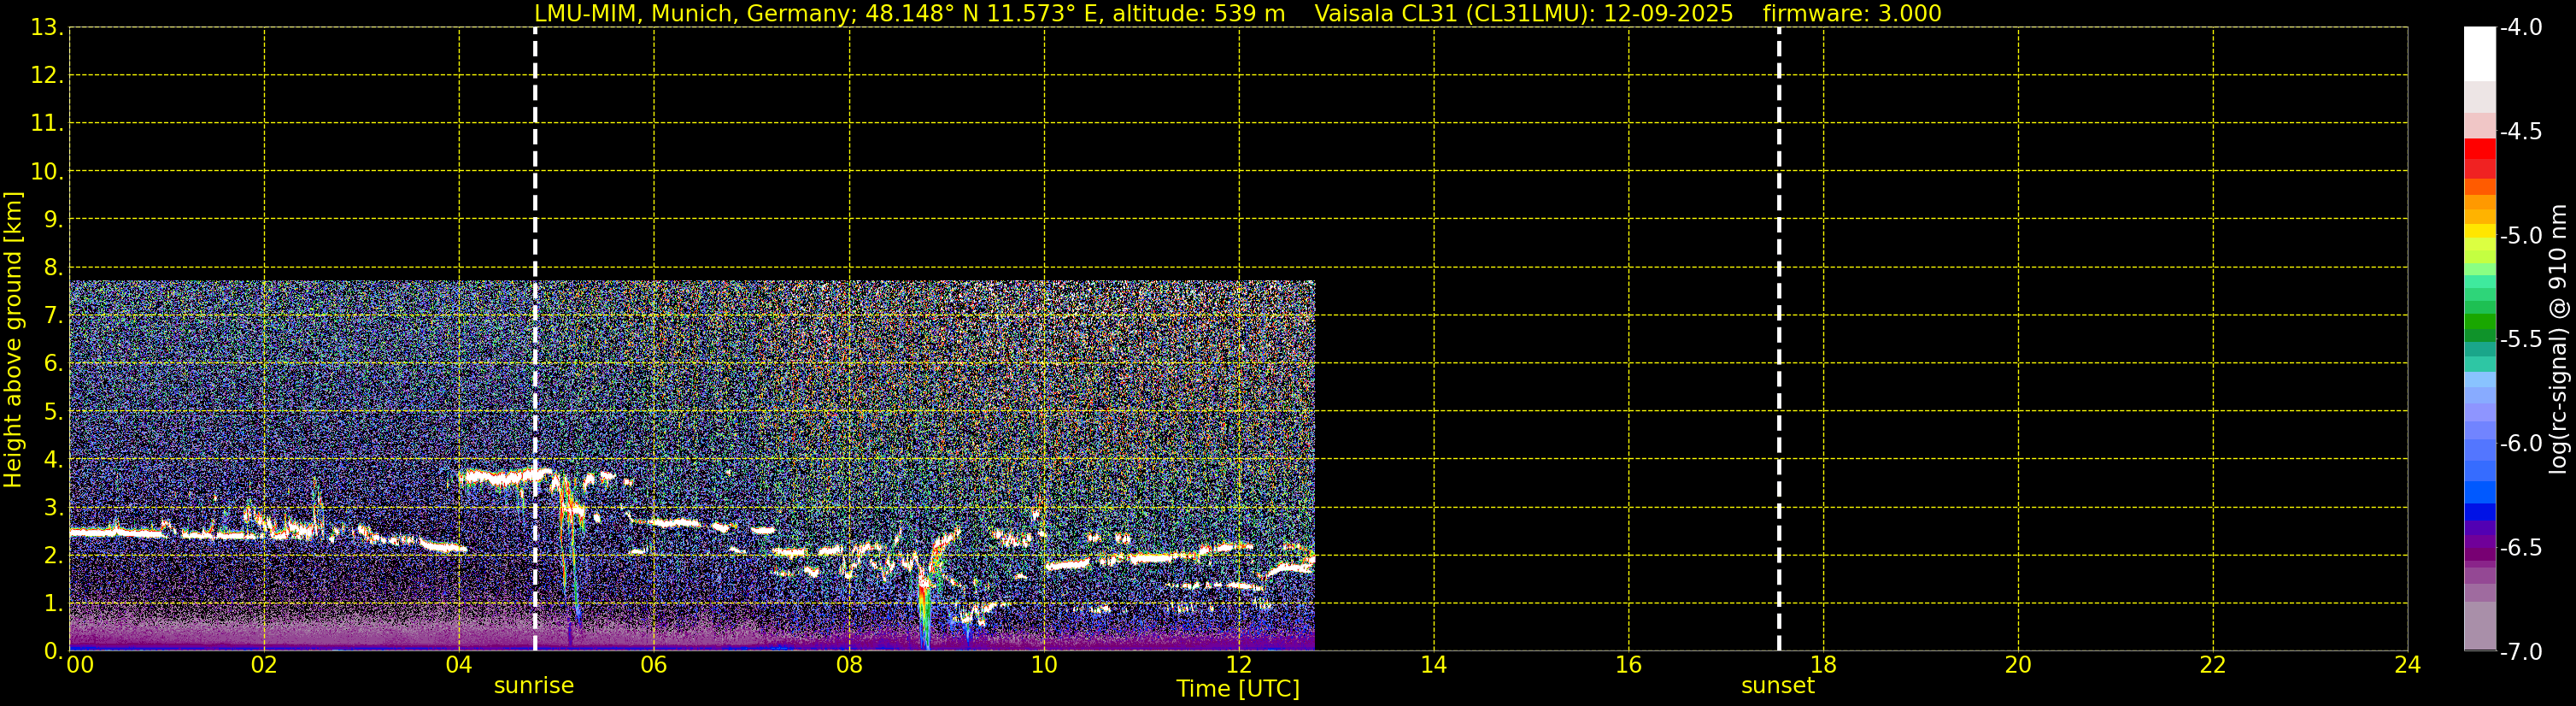The width and height of the screenshot is (2576, 706).
Task: Click the '24' time axis tick label
Action: pos(2408,665)
